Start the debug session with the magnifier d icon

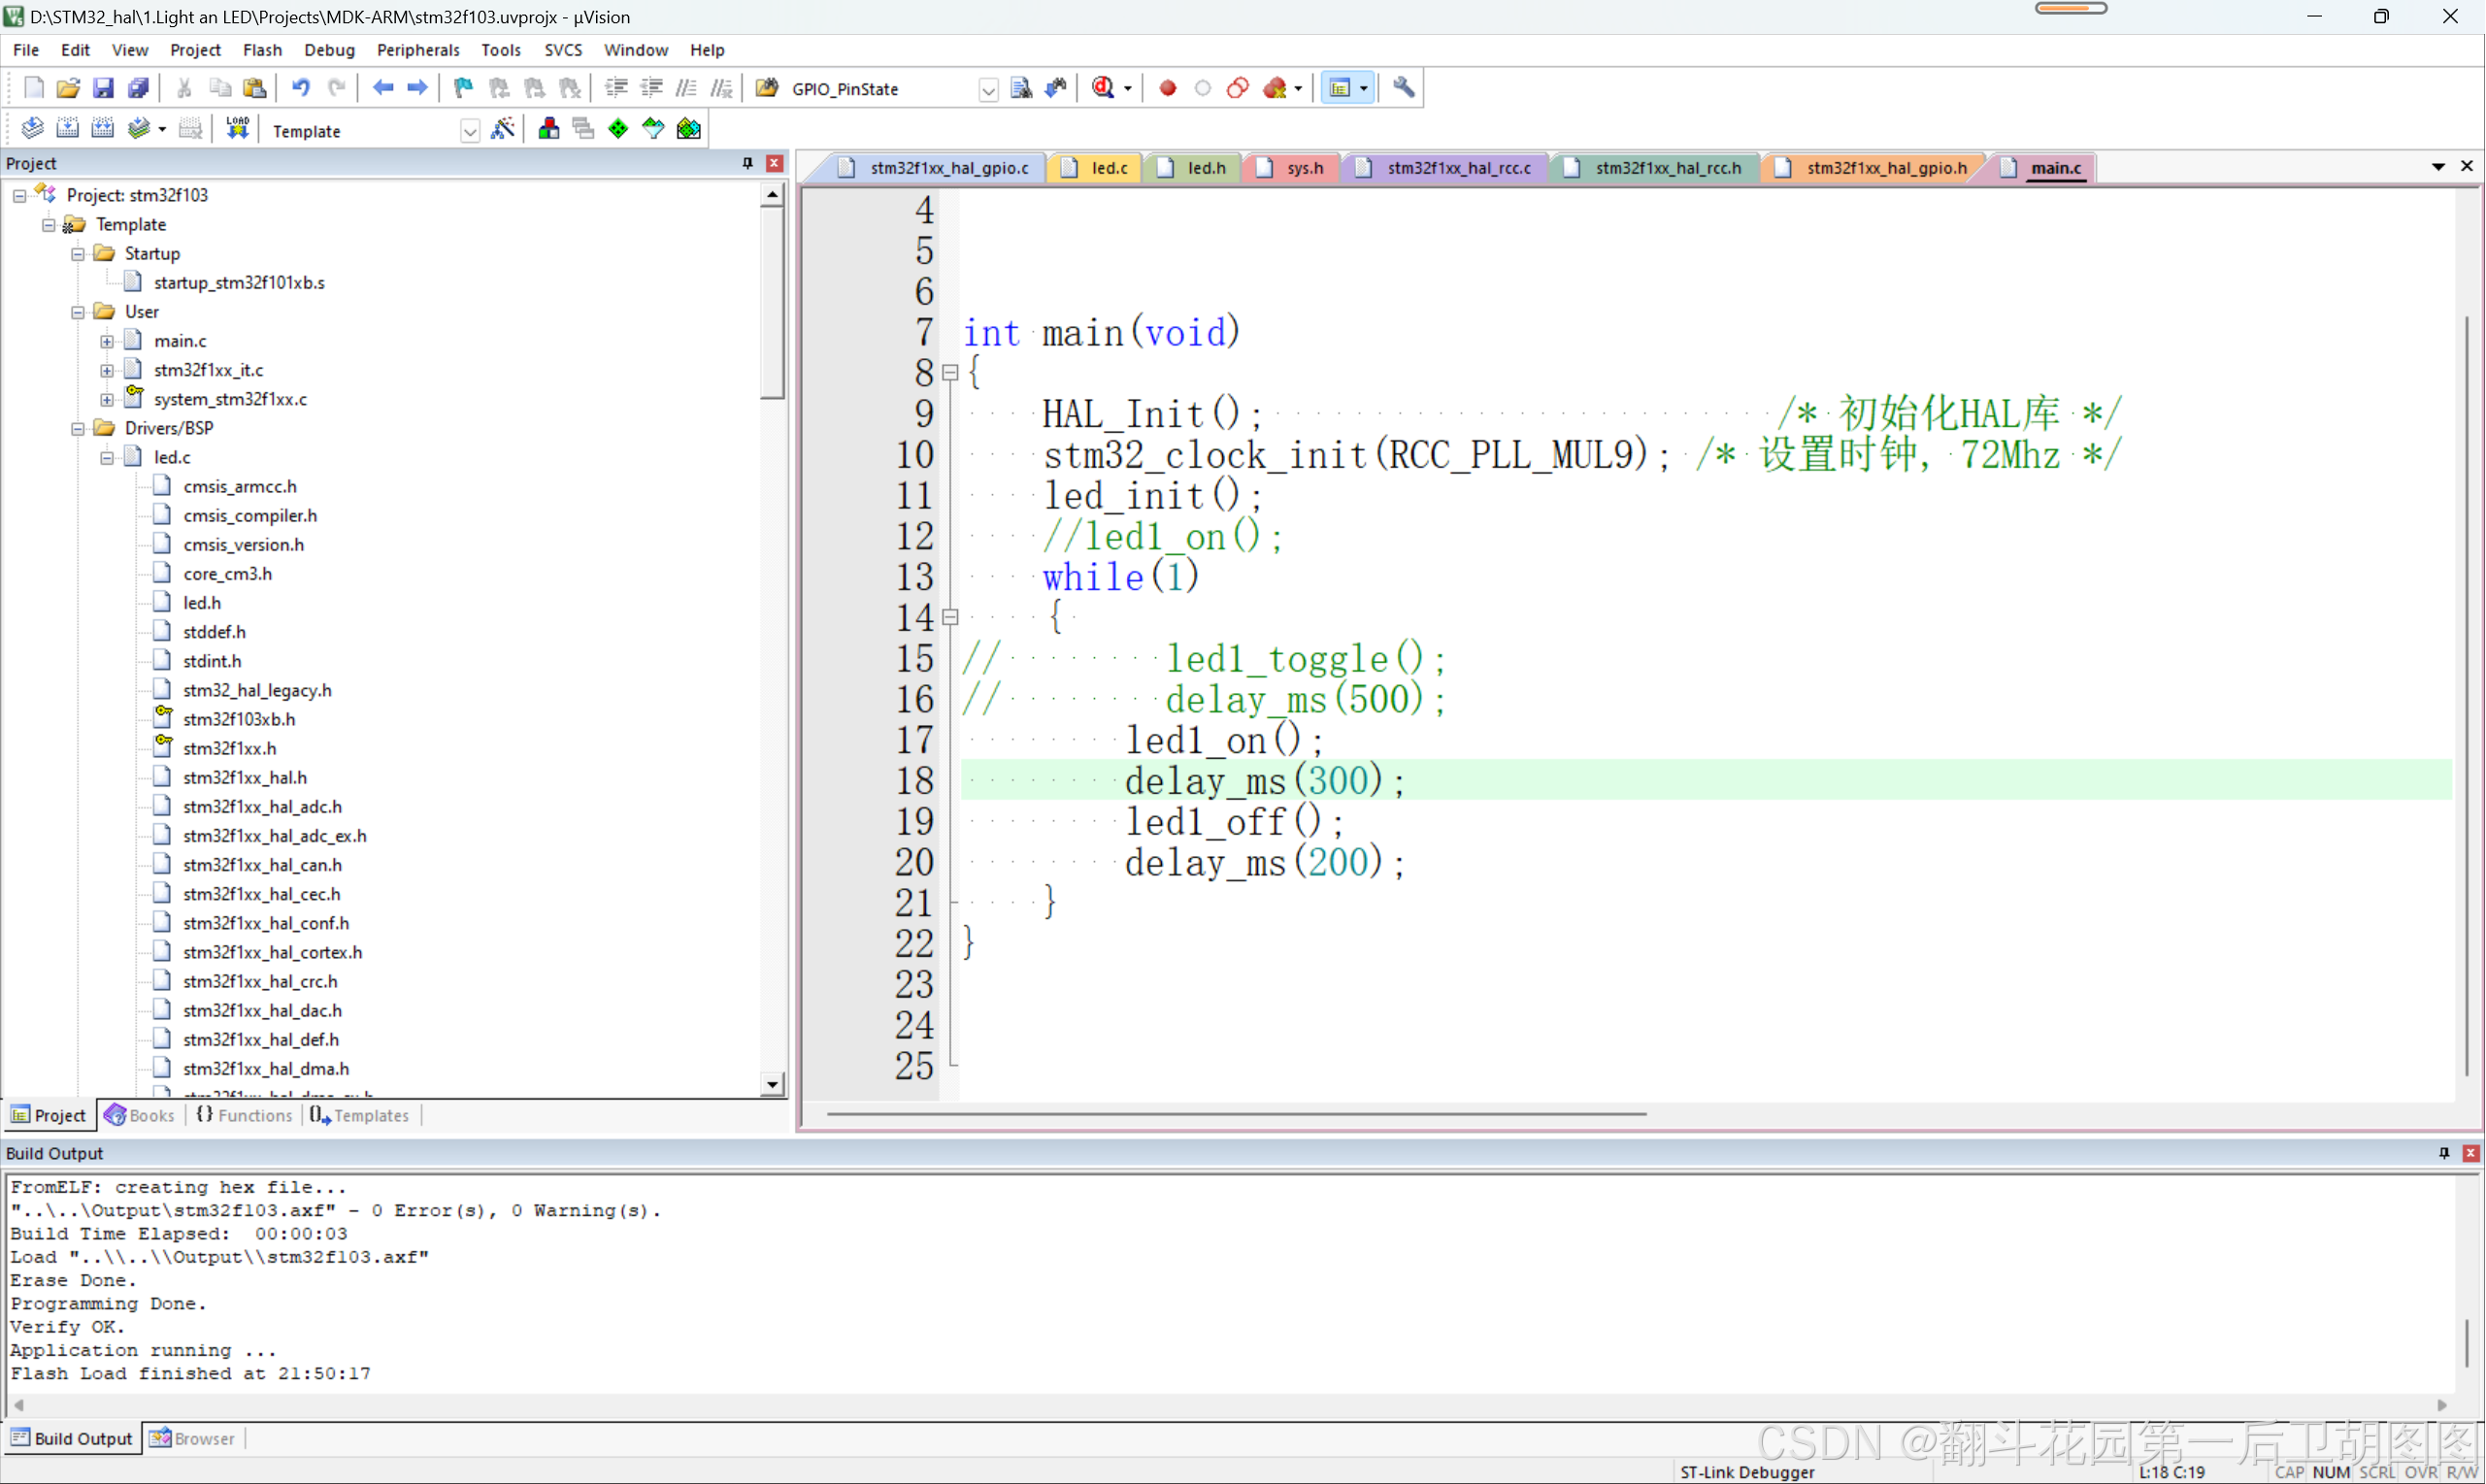[1103, 88]
